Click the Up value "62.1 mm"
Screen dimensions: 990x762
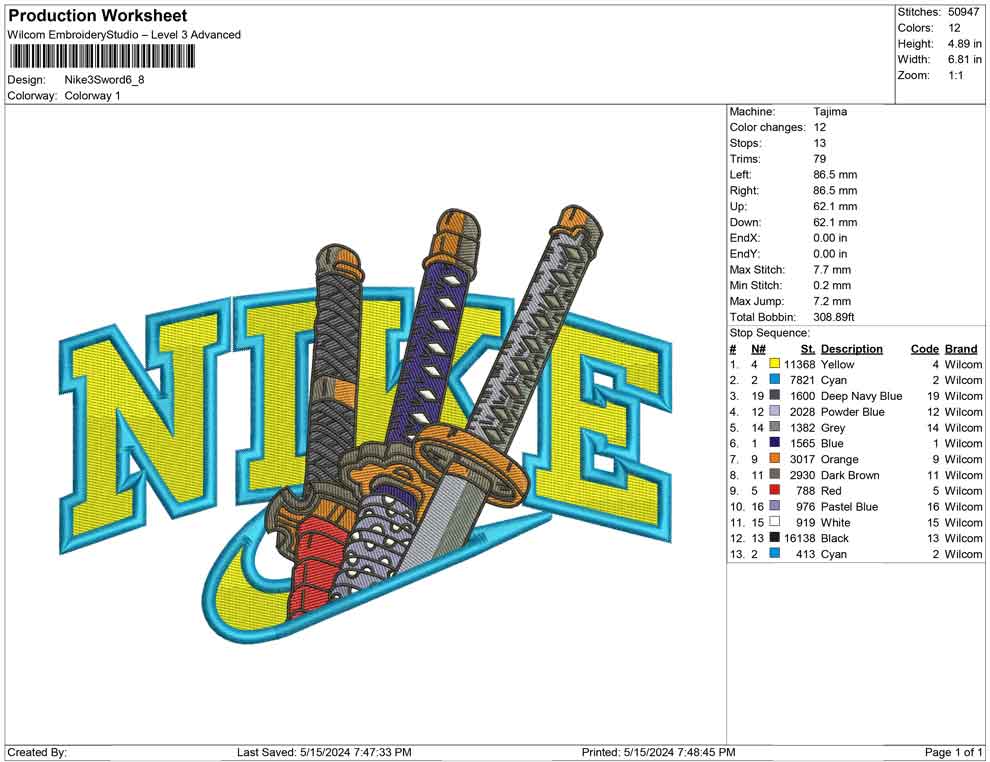click(x=835, y=206)
